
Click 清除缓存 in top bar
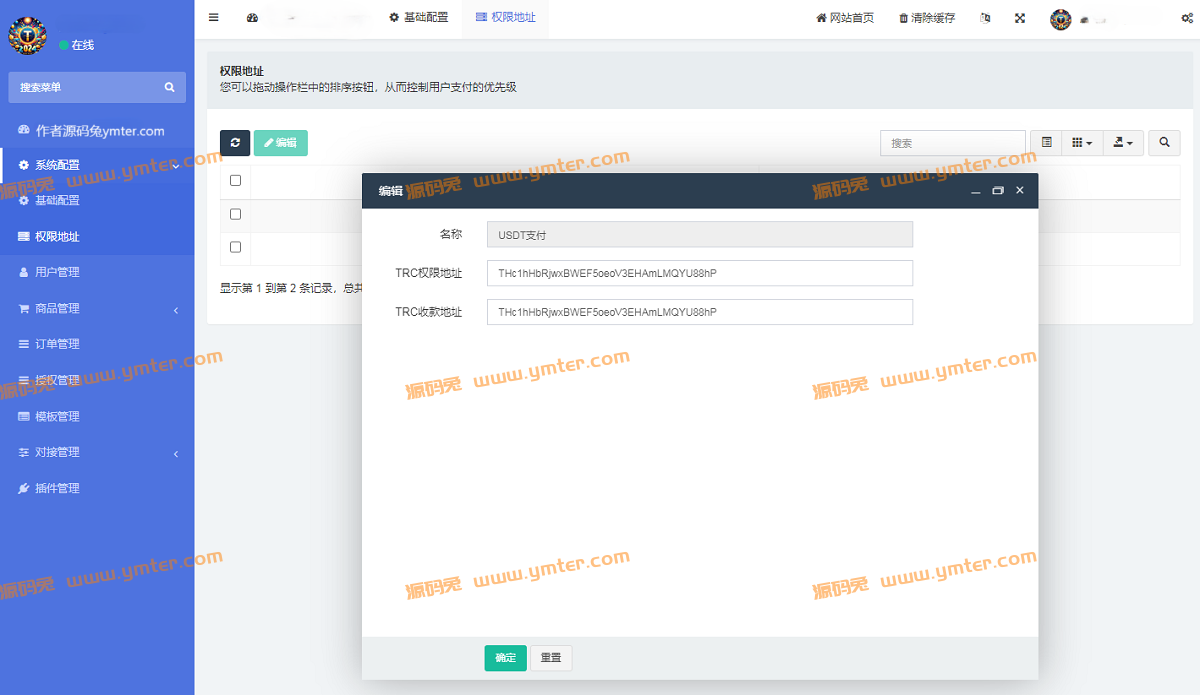(x=927, y=18)
